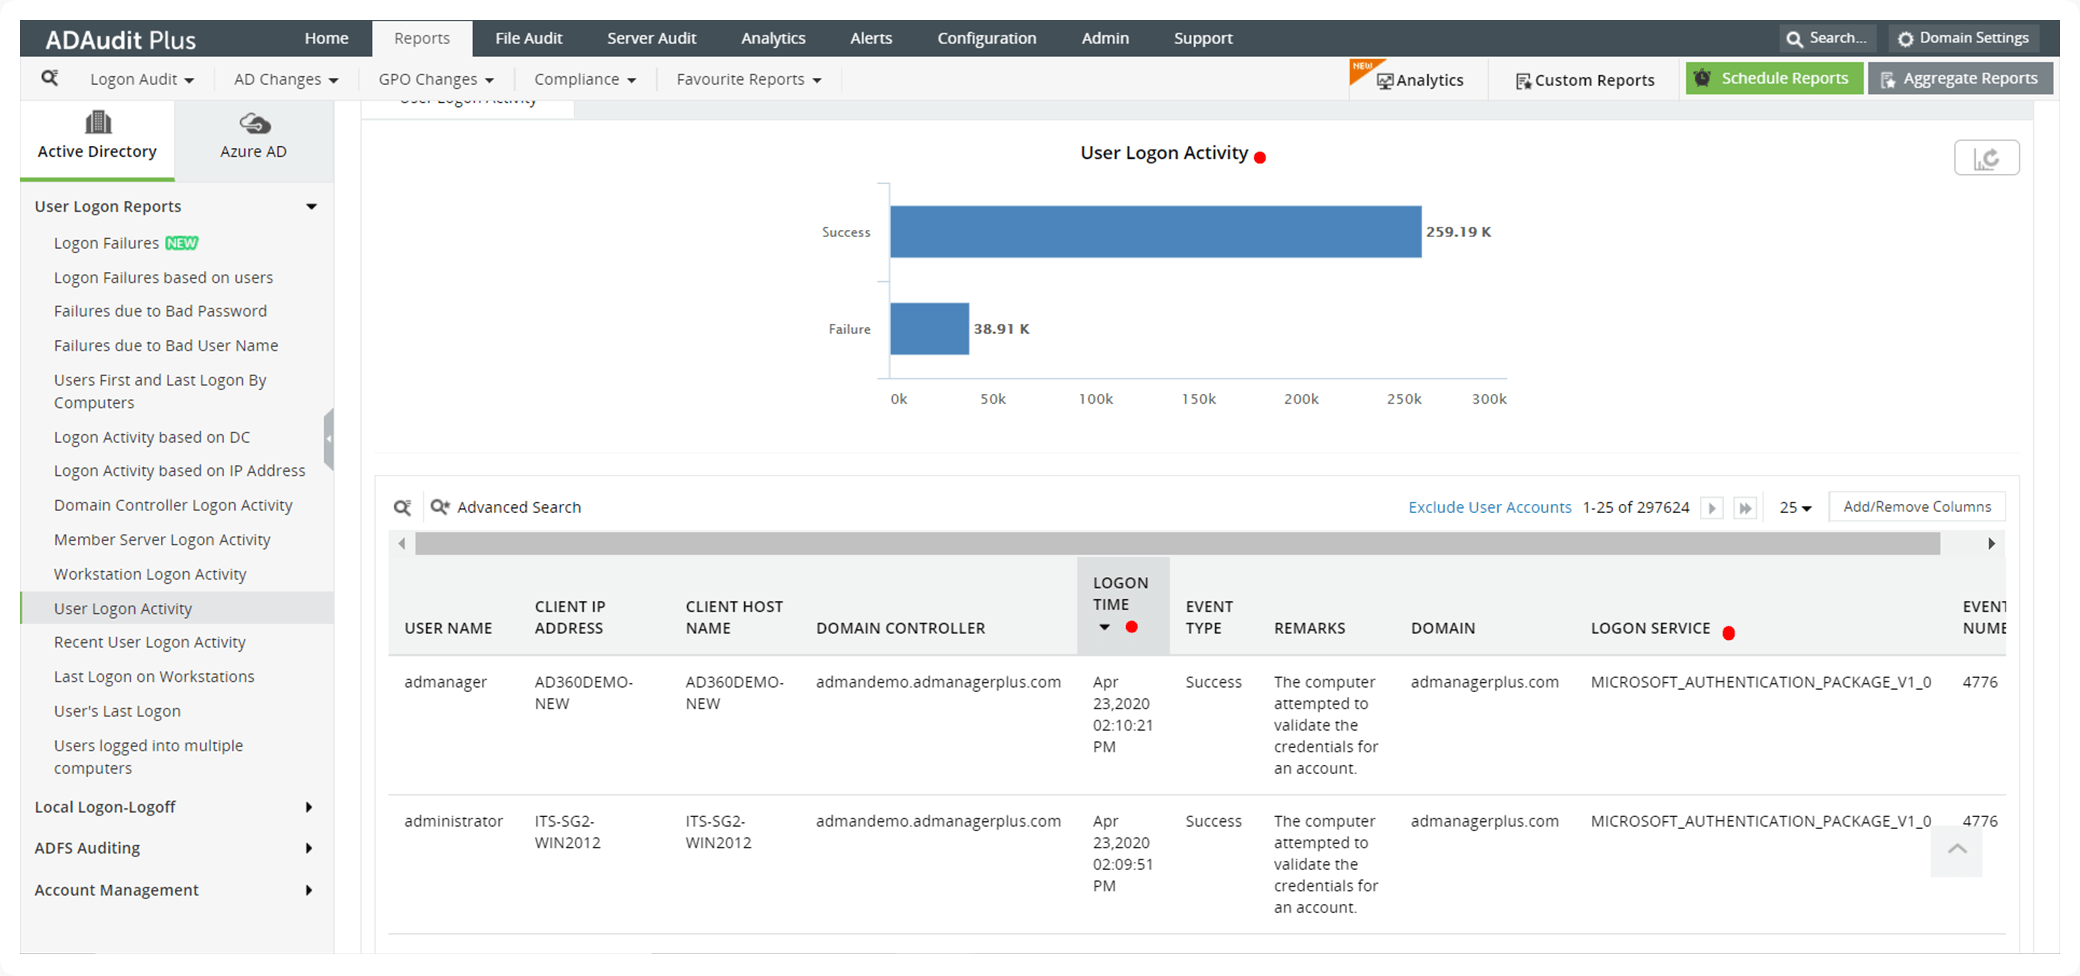This screenshot has width=2080, height=976.
Task: Open User's Last Logon report
Action: (x=117, y=711)
